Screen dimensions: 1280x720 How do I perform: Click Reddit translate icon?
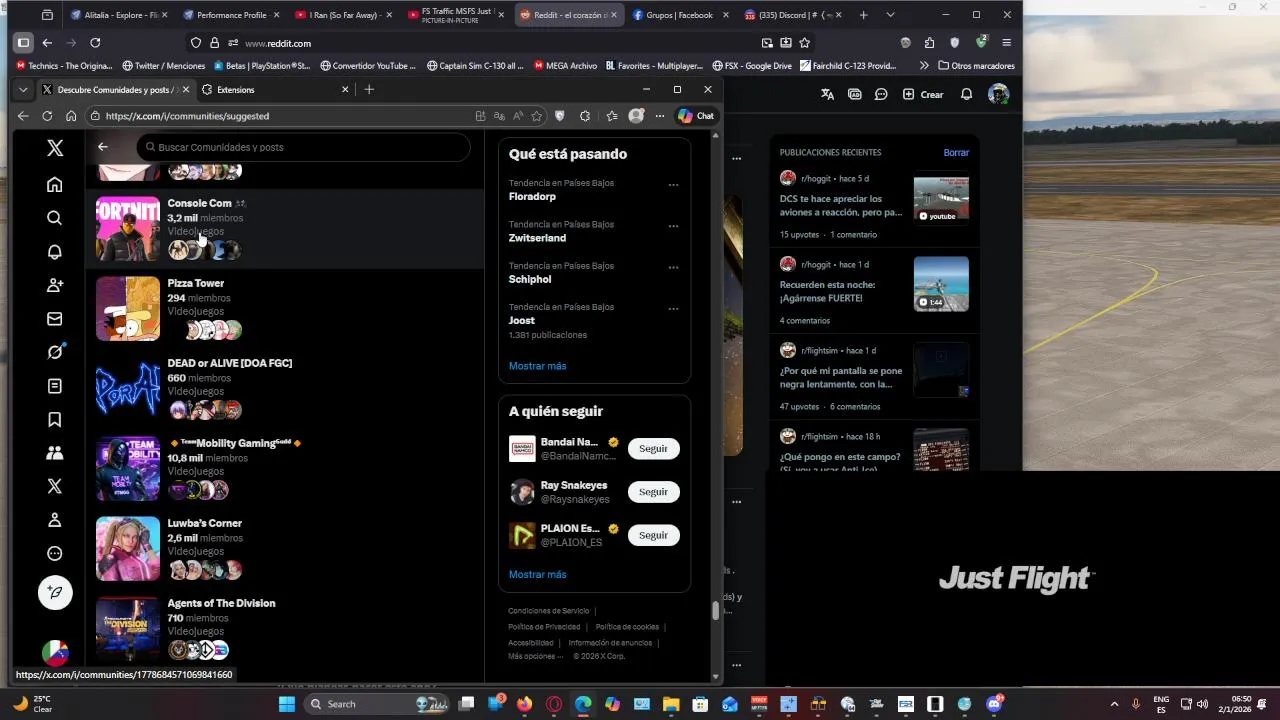click(x=827, y=94)
